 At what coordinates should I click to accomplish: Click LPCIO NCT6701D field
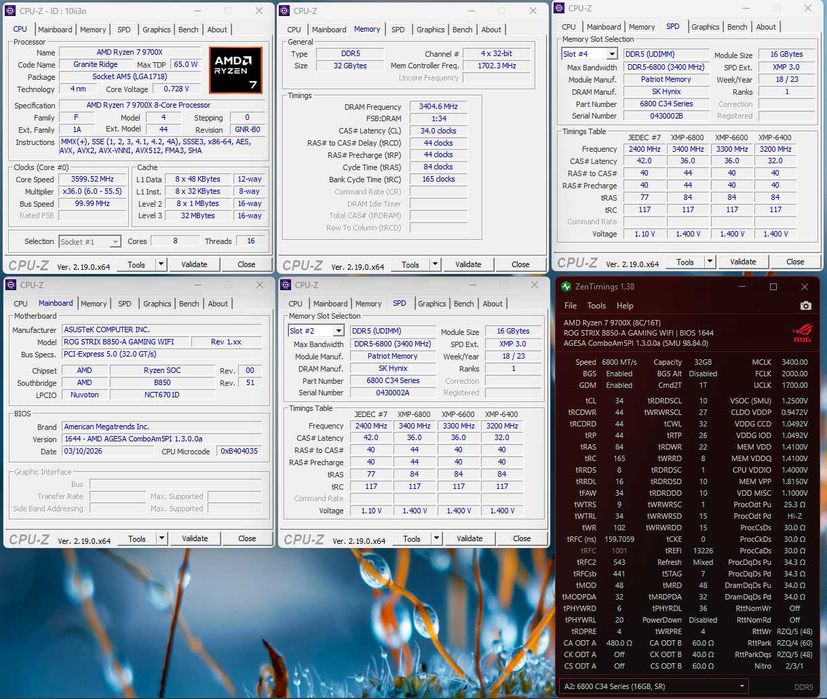coord(162,395)
